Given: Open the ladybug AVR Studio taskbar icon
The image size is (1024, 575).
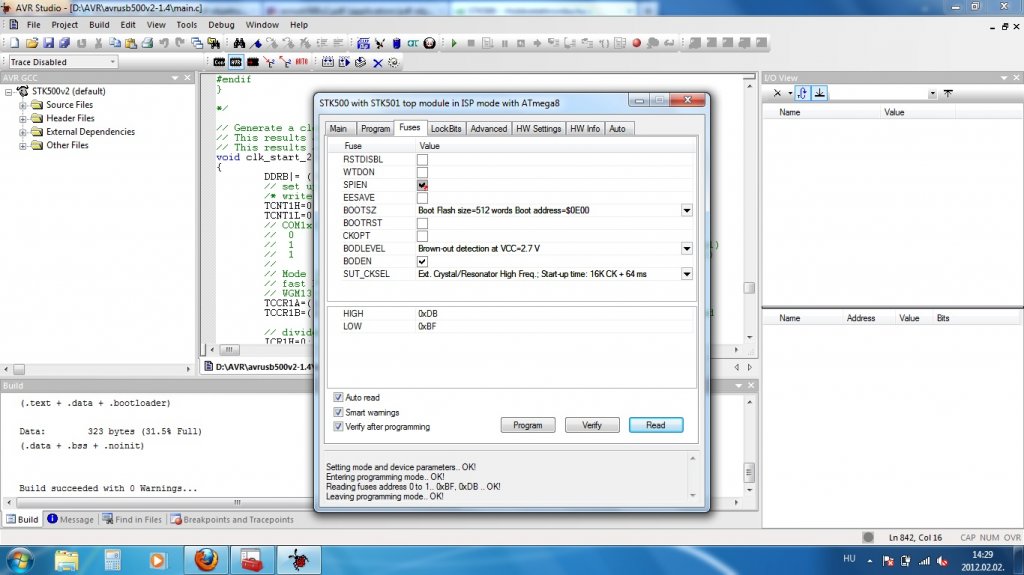Looking at the screenshot, I should [299, 560].
